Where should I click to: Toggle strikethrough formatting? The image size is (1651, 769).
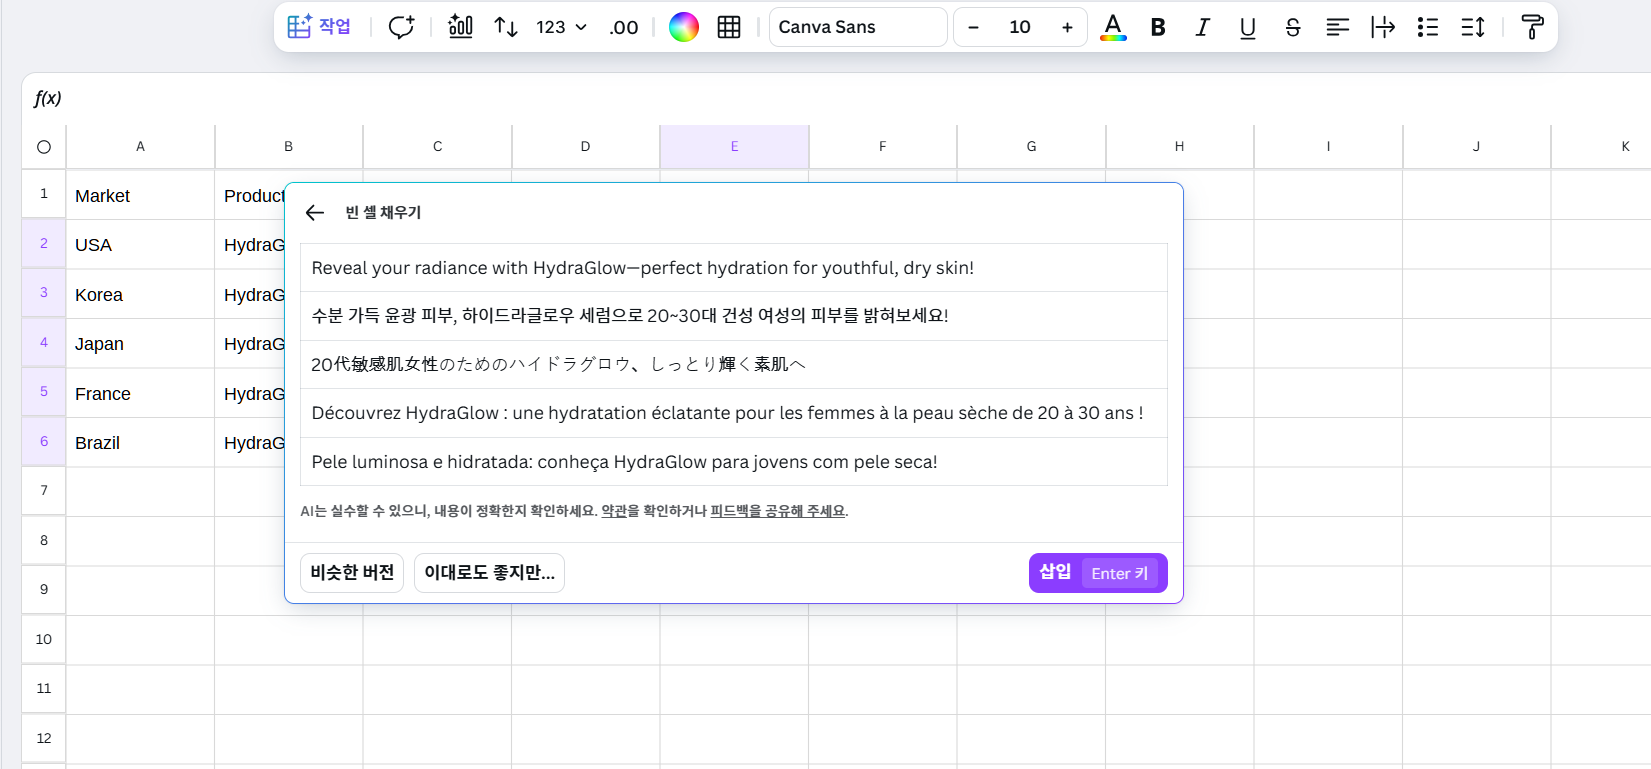click(1292, 27)
